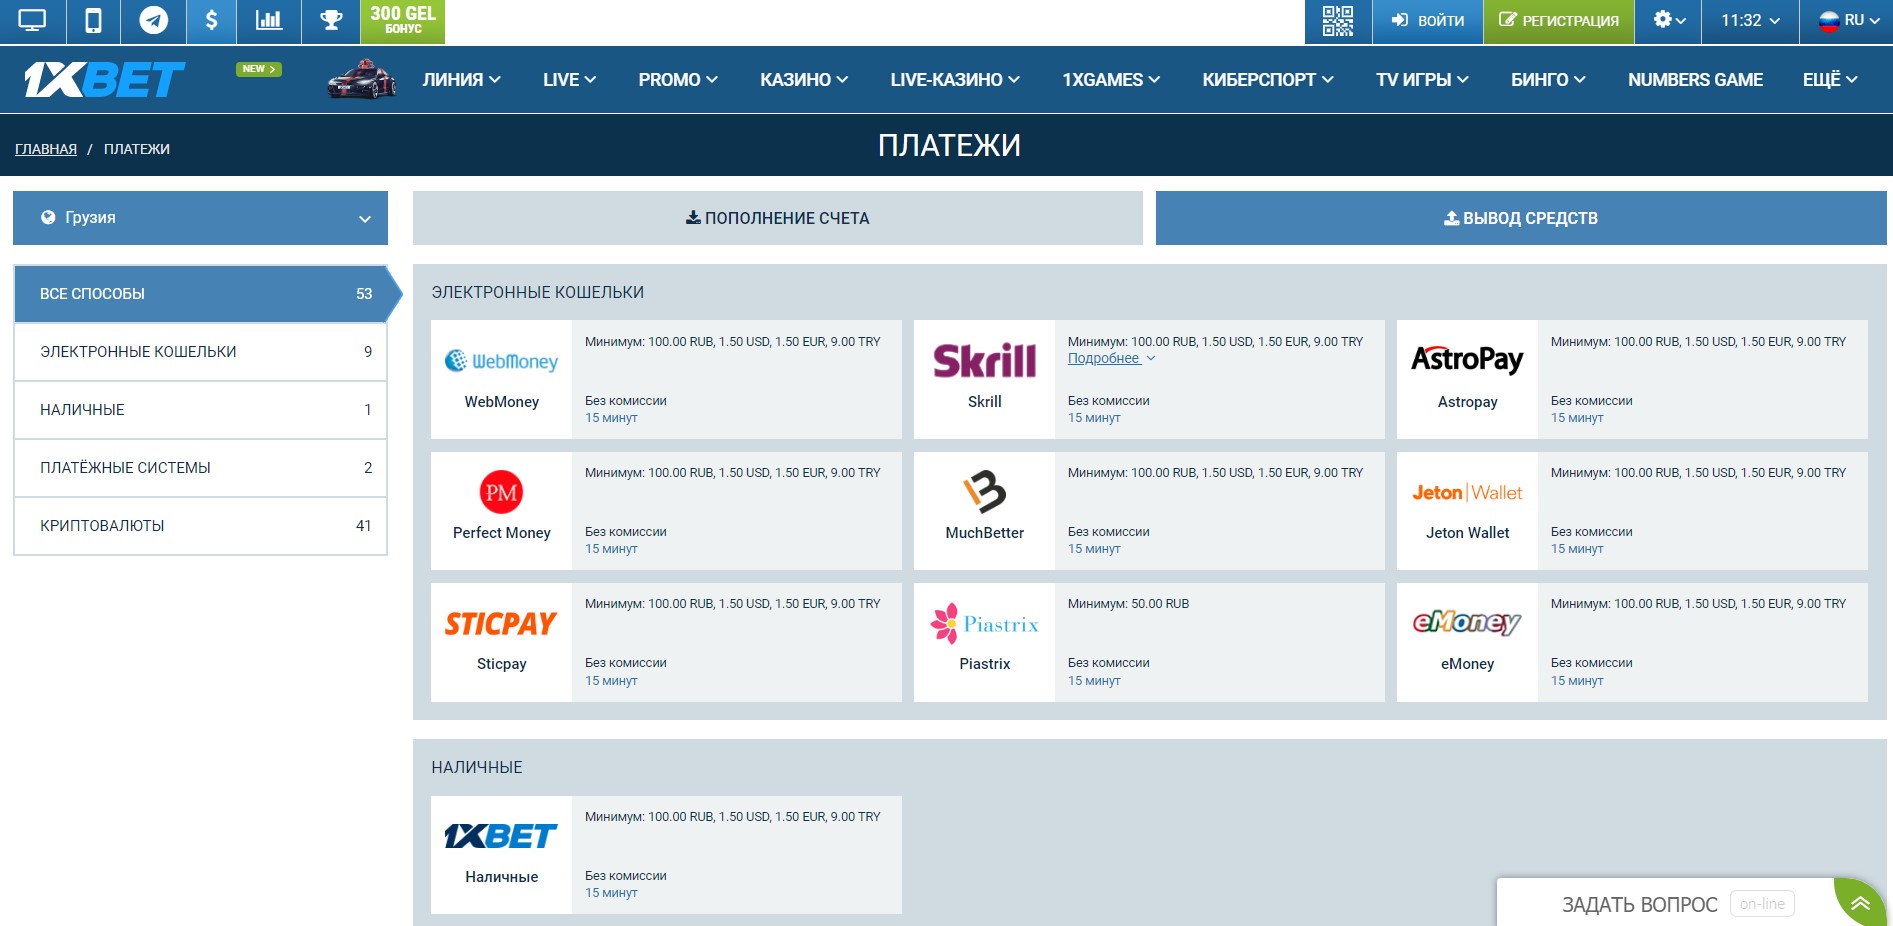Choose the Skrill payment logo
The height and width of the screenshot is (926, 1893).
985,360
